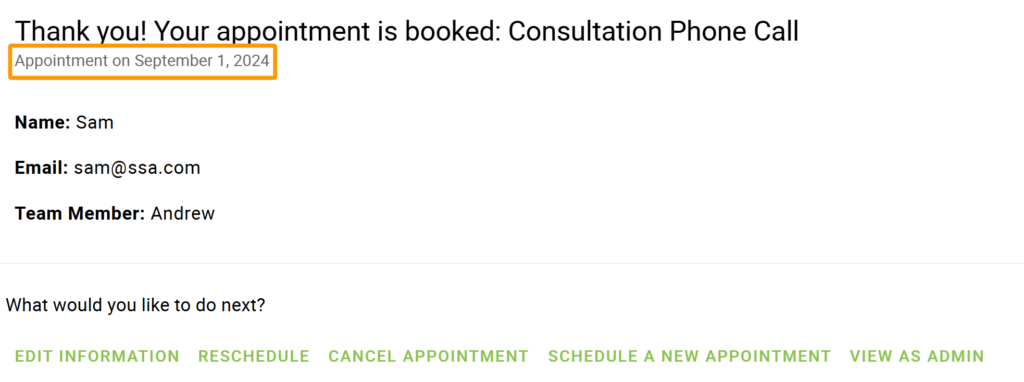Click the bold "Team Member:" label
This screenshot has width=1024, height=382.
click(x=80, y=214)
